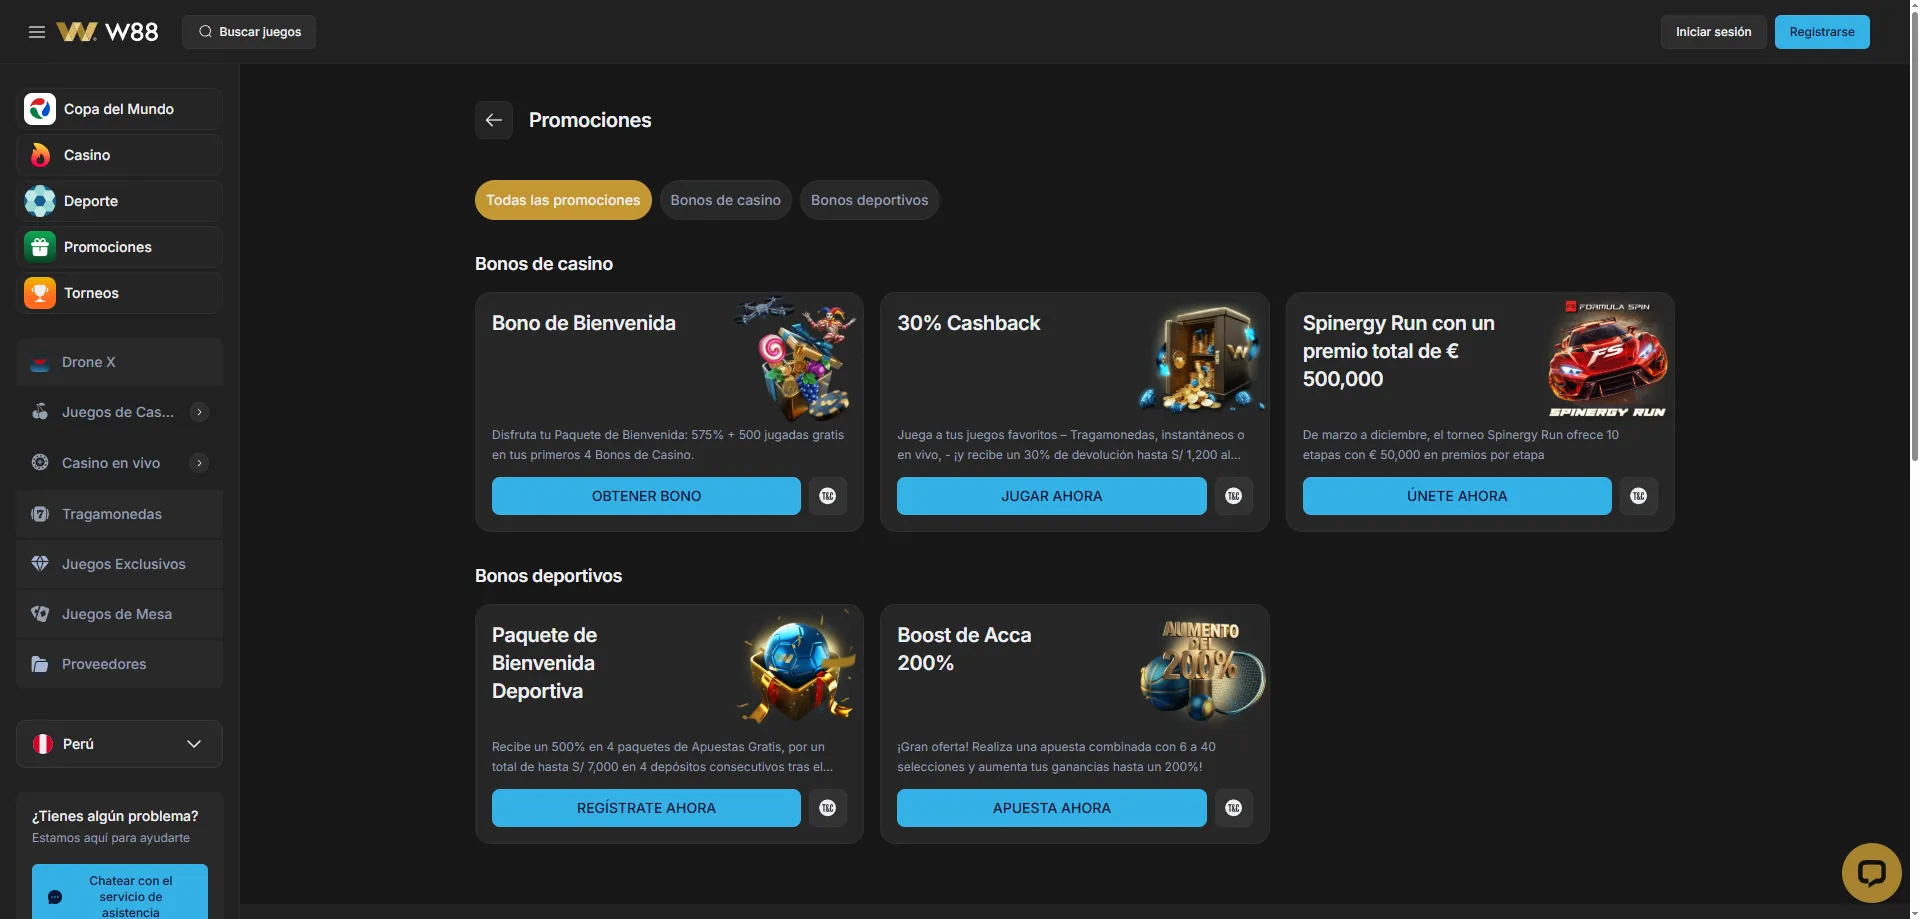The width and height of the screenshot is (1920, 919).
Task: Click the search magnifier icon
Action: click(x=205, y=32)
